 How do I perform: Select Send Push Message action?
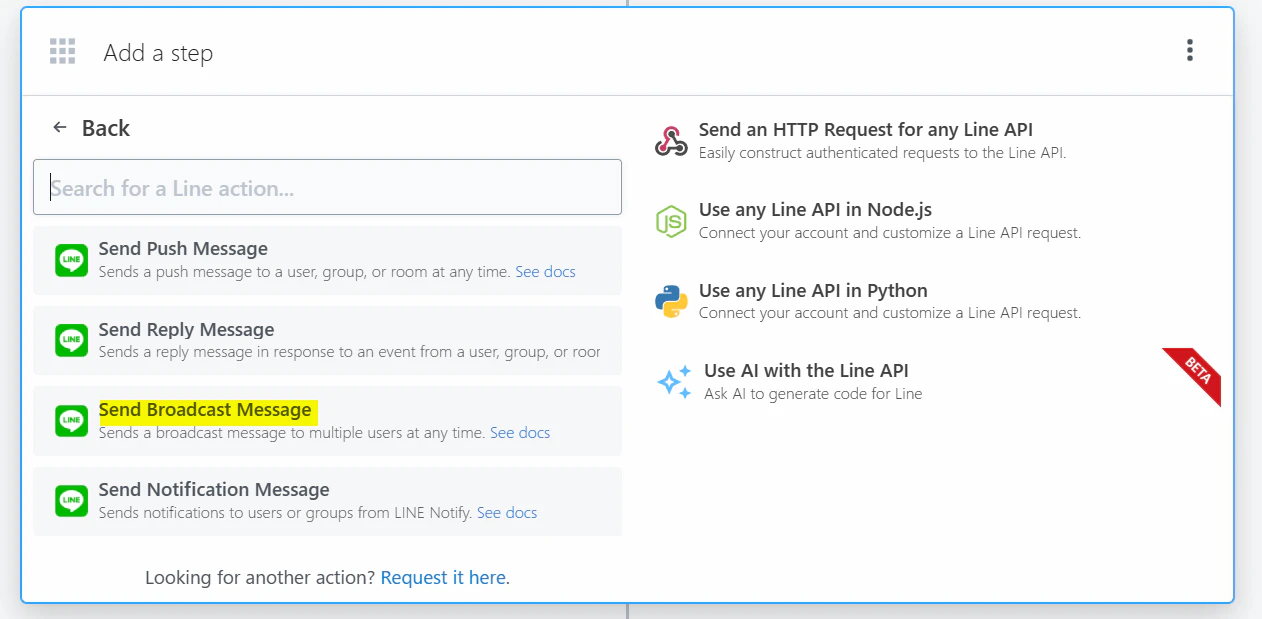[x=327, y=260]
